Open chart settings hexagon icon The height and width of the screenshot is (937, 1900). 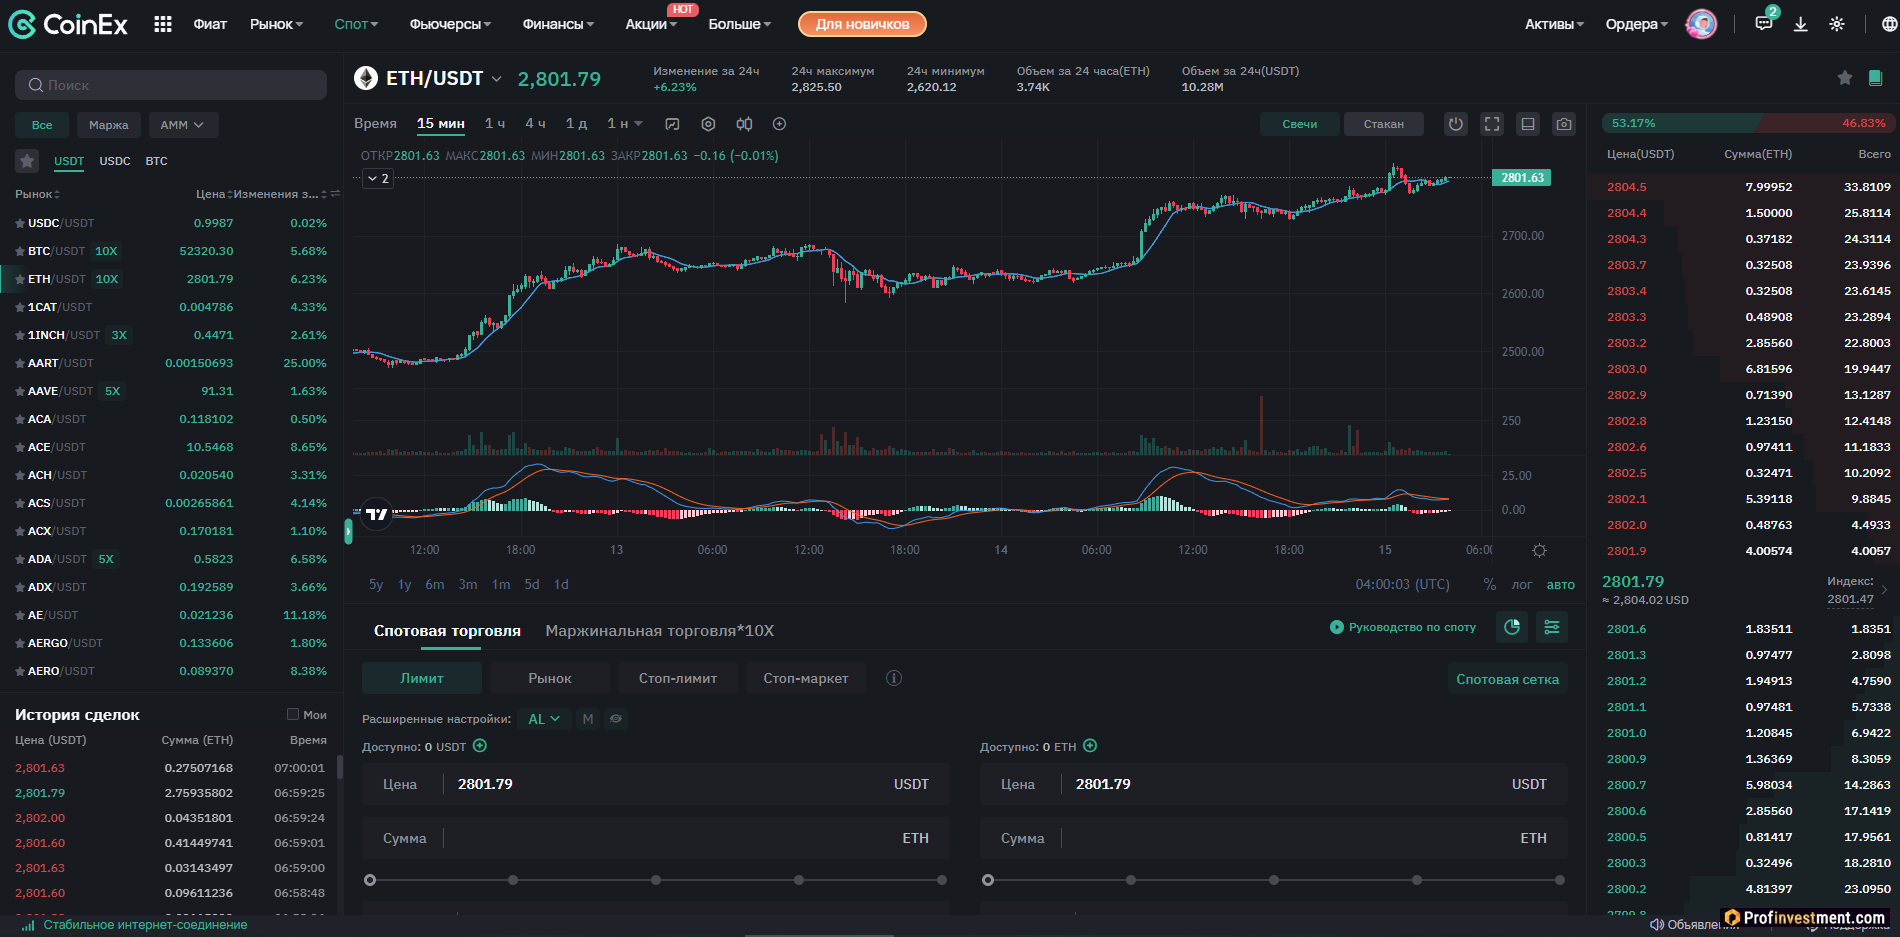pos(708,124)
